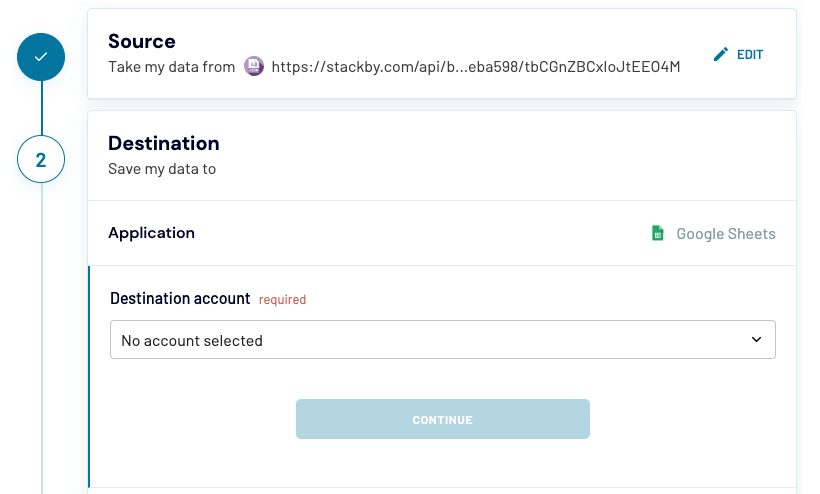Click the stackby.com source URL text
This screenshot has height=494, width=820.
pyautogui.click(x=476, y=67)
